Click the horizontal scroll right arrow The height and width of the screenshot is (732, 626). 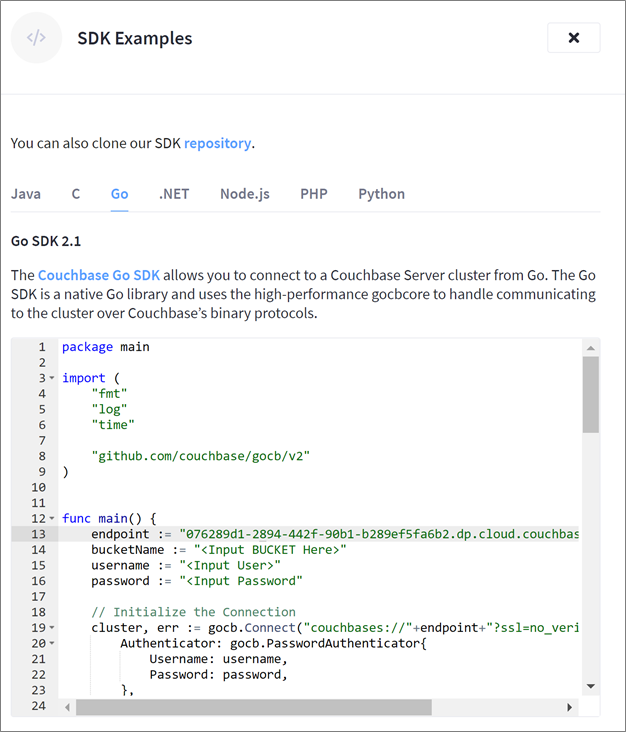pos(569,707)
